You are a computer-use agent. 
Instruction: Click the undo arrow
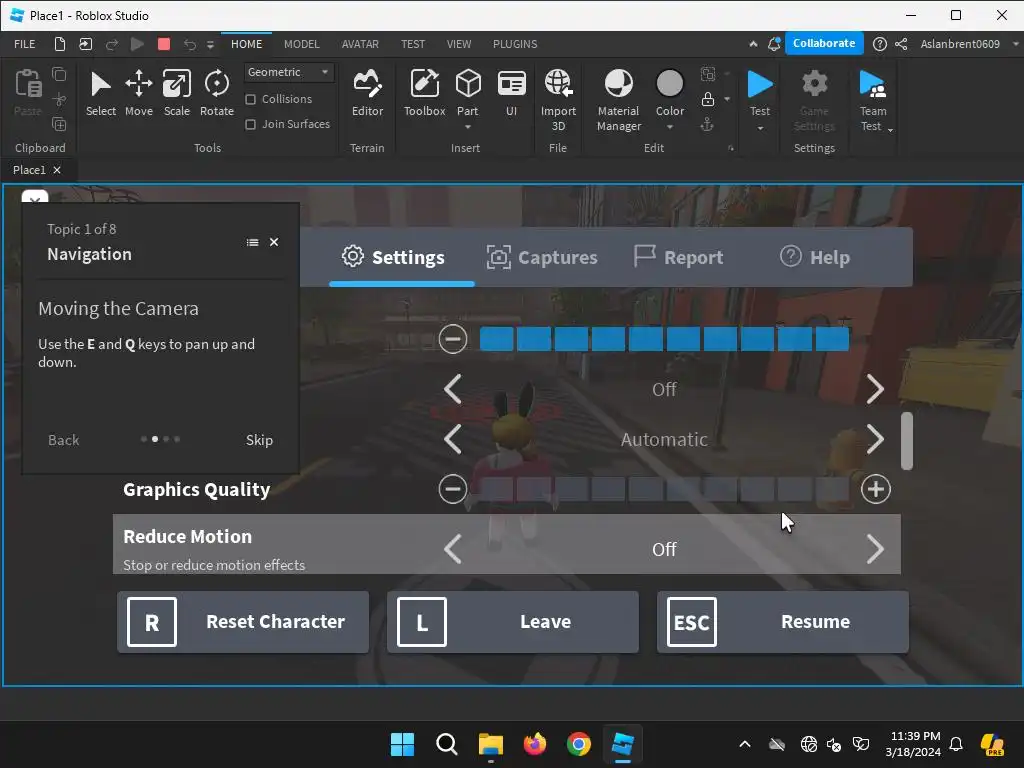click(x=189, y=44)
